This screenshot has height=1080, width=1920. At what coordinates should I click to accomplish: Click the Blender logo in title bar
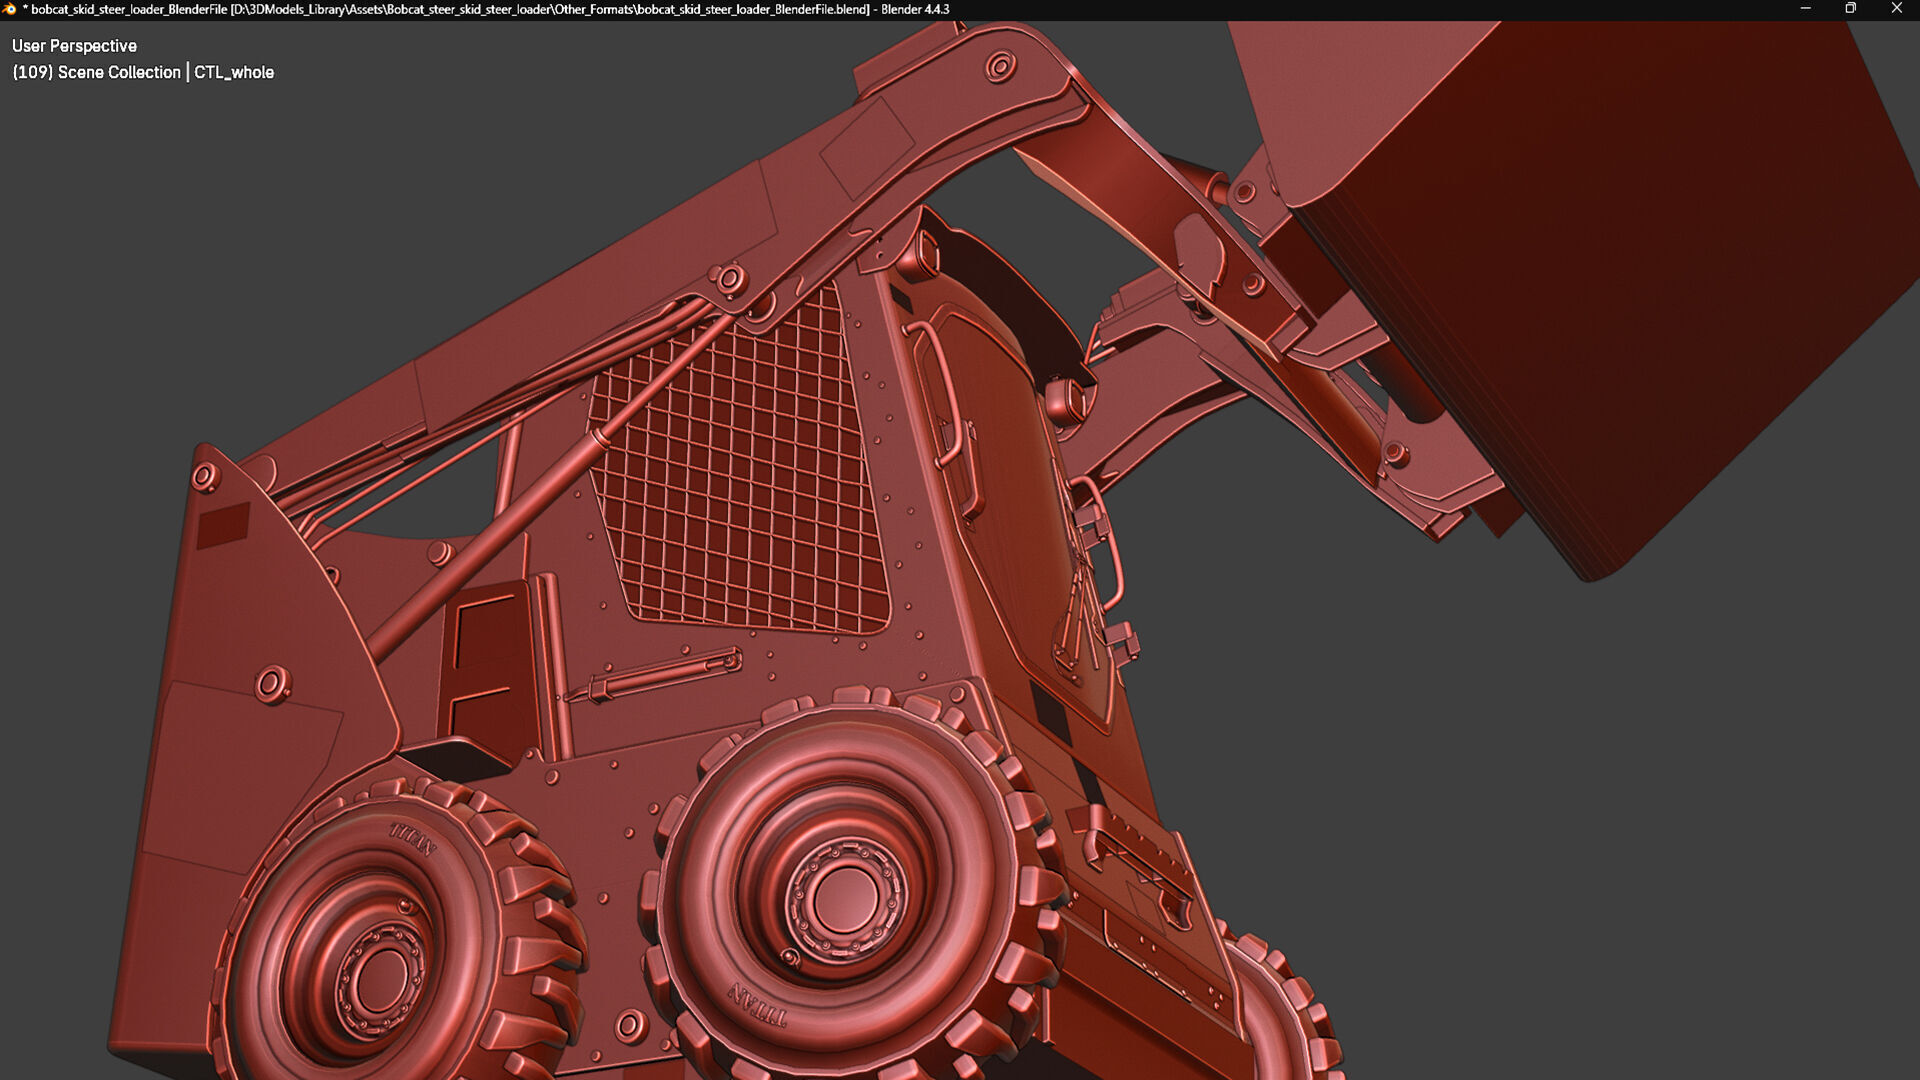10,9
